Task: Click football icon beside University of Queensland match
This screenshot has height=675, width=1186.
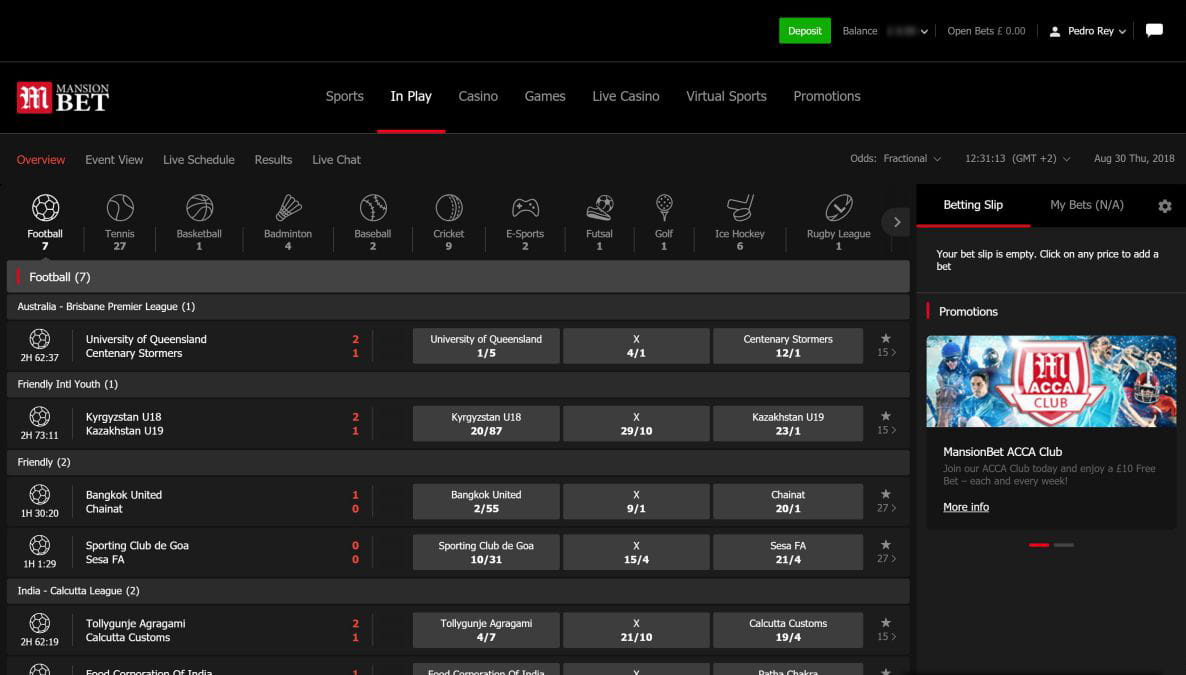Action: click(x=39, y=338)
